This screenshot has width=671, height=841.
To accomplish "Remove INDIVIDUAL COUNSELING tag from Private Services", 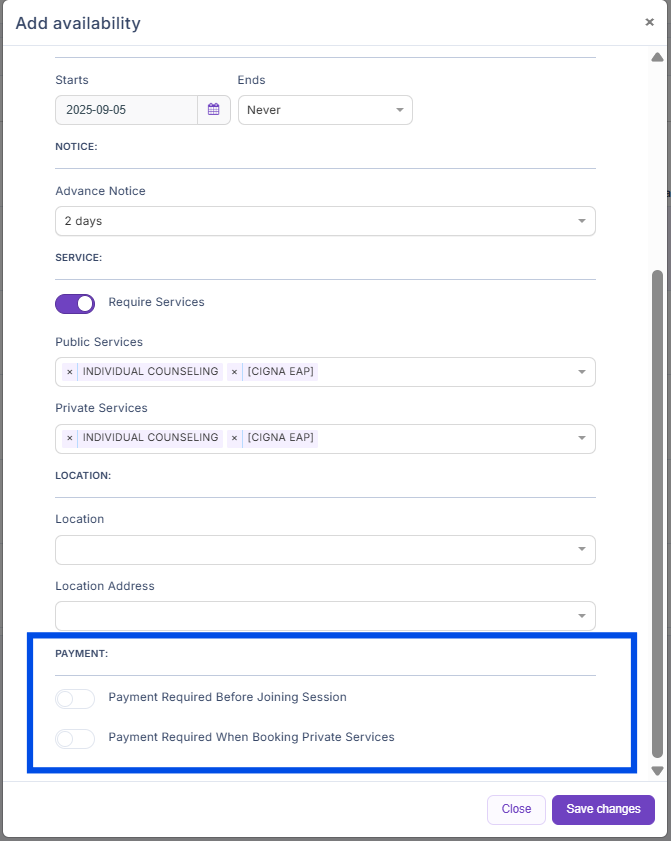I will [x=70, y=438].
